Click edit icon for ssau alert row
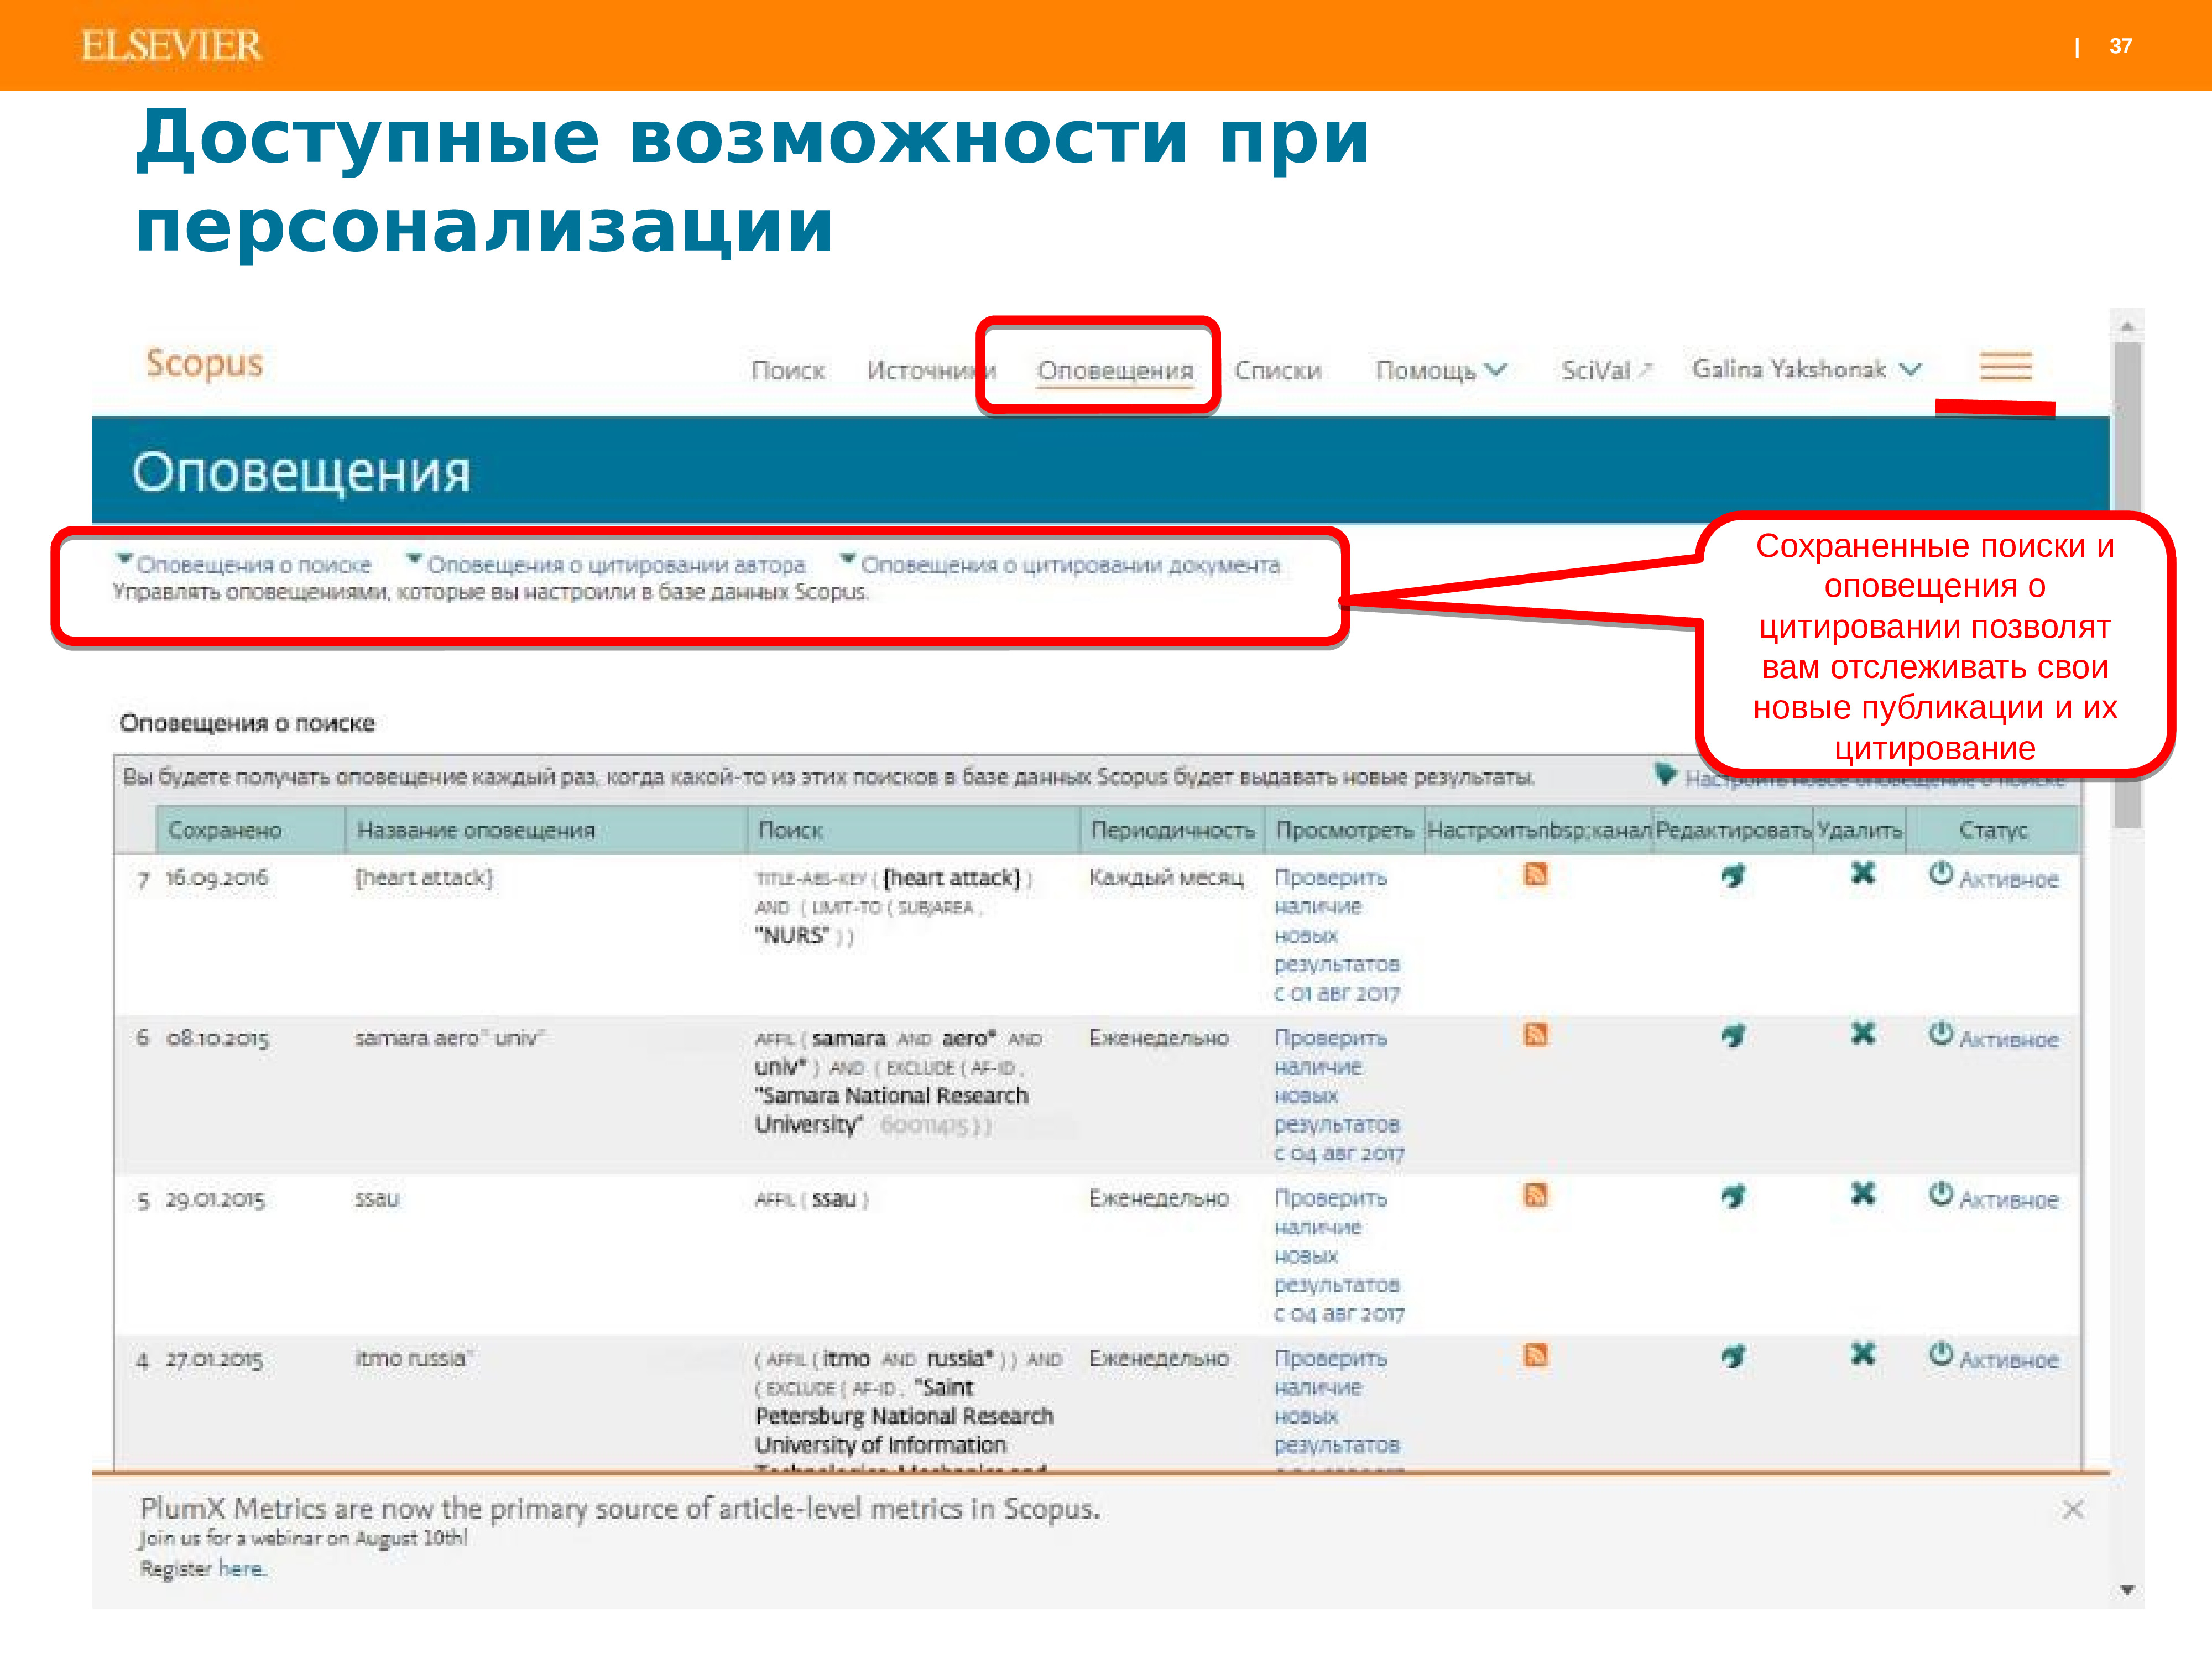 (1733, 1196)
